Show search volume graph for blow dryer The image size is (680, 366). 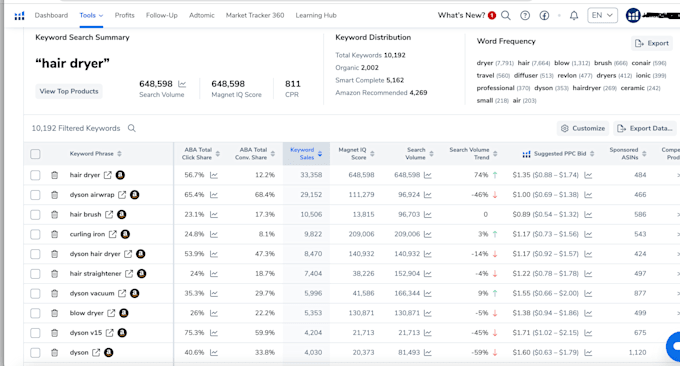tap(428, 313)
